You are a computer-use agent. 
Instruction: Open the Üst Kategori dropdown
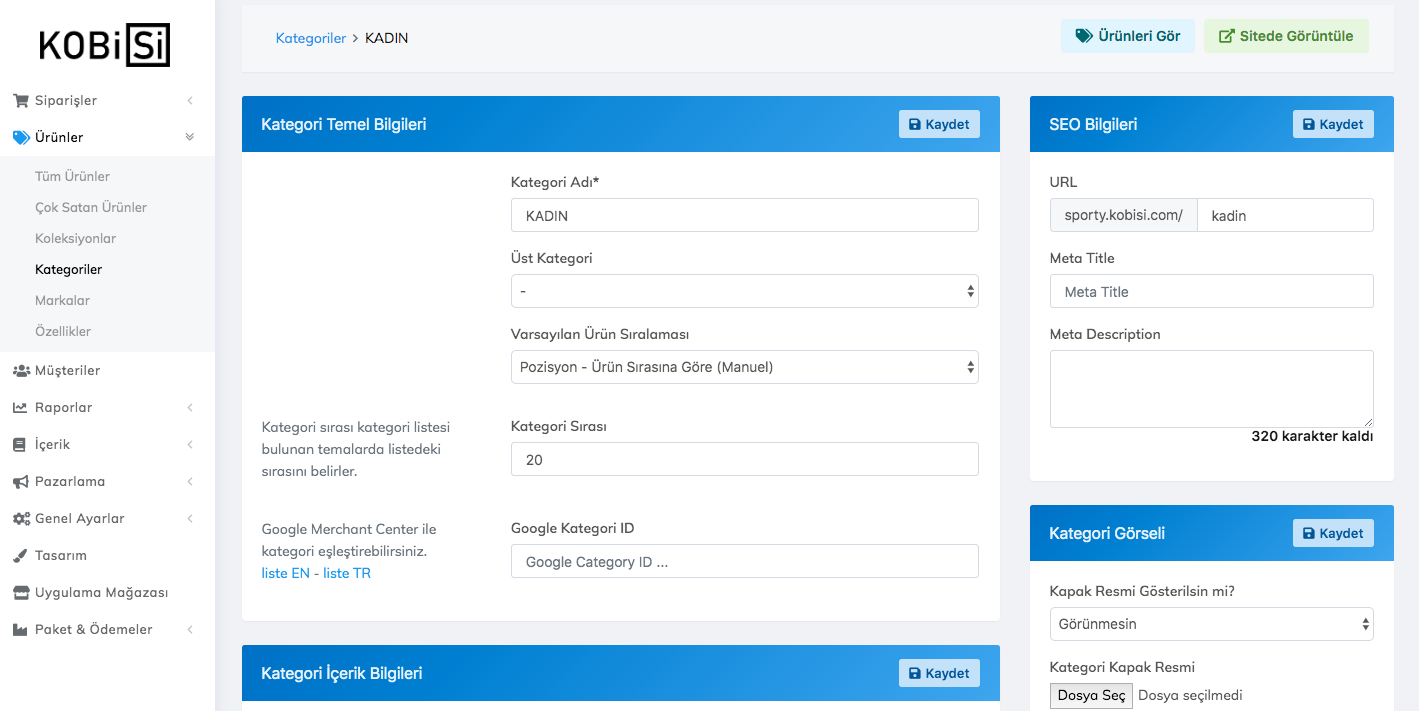click(744, 291)
